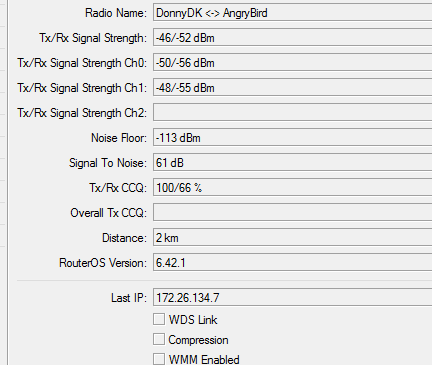Image resolution: width=432 pixels, height=365 pixels.
Task: Click the Tx/Rx Signal Strength field
Action: 293,38
